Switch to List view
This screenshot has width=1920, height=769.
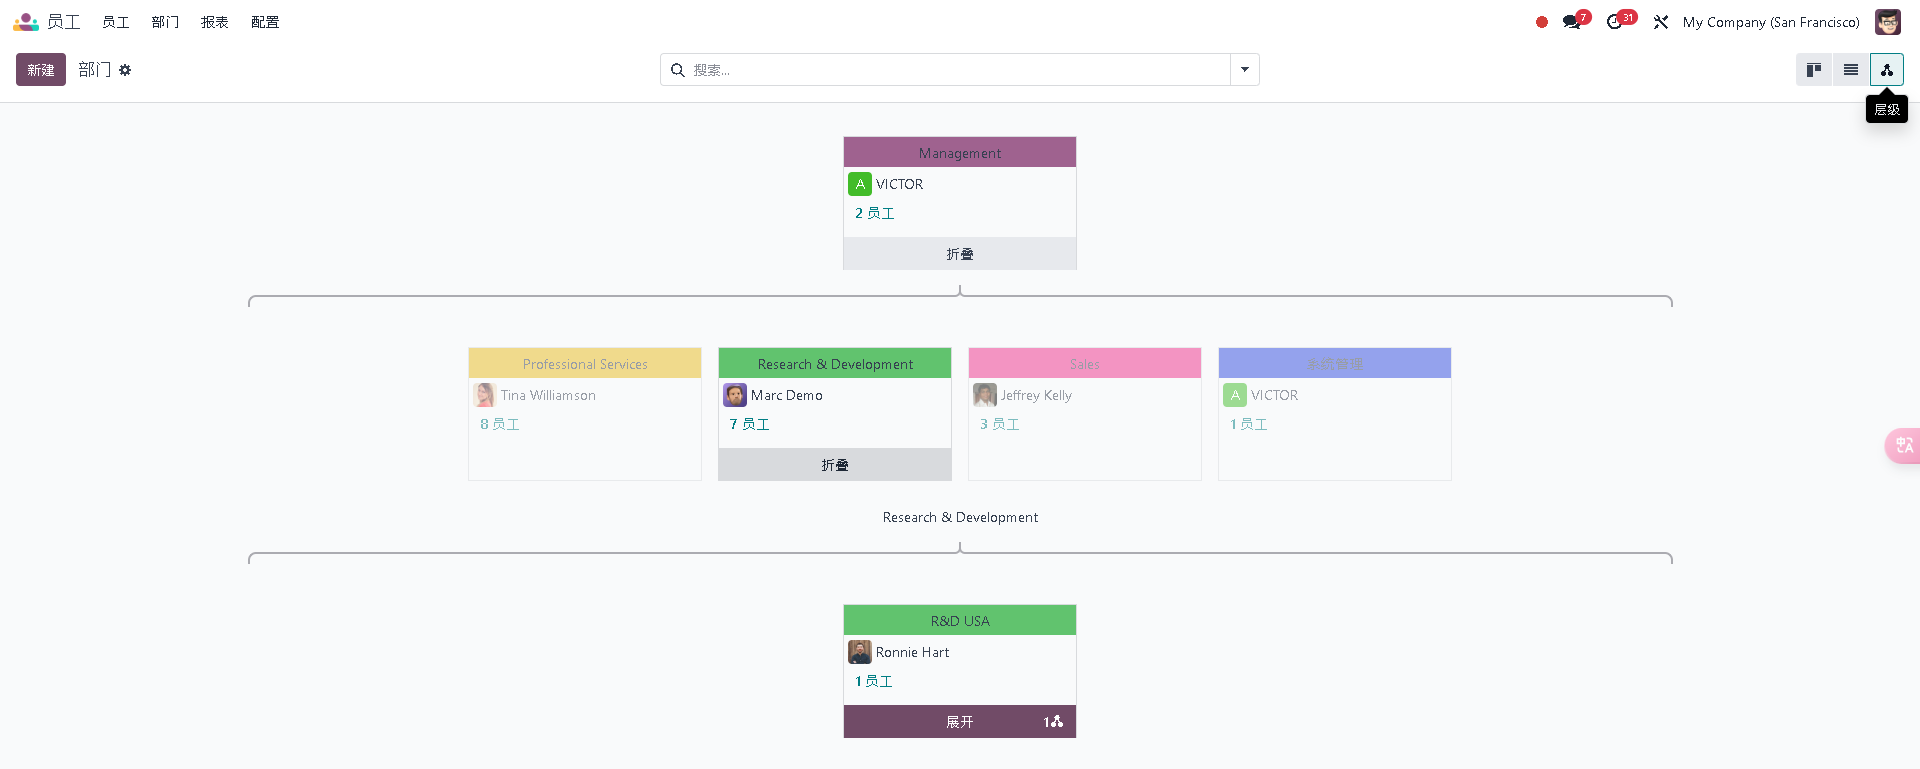pyautogui.click(x=1850, y=70)
